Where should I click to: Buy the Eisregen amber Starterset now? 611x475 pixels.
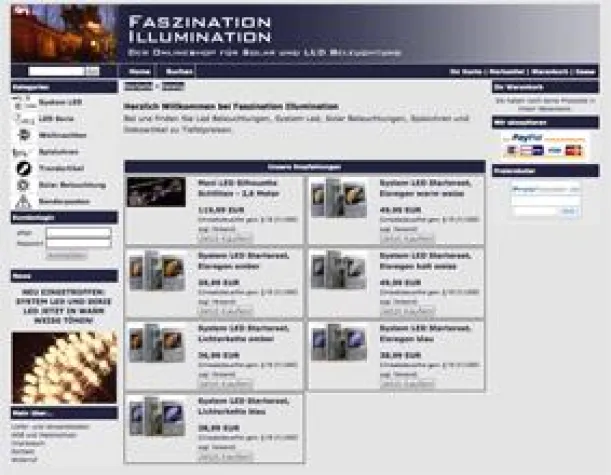225,311
